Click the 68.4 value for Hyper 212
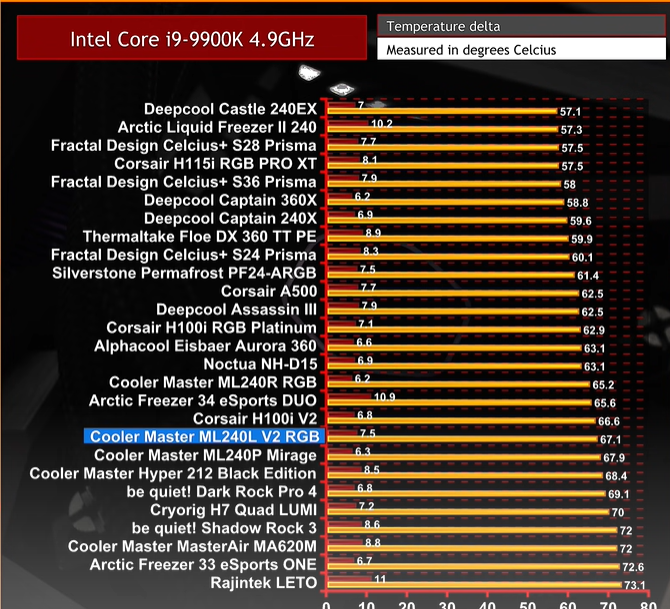Screen dimensions: 670x609 616,476
